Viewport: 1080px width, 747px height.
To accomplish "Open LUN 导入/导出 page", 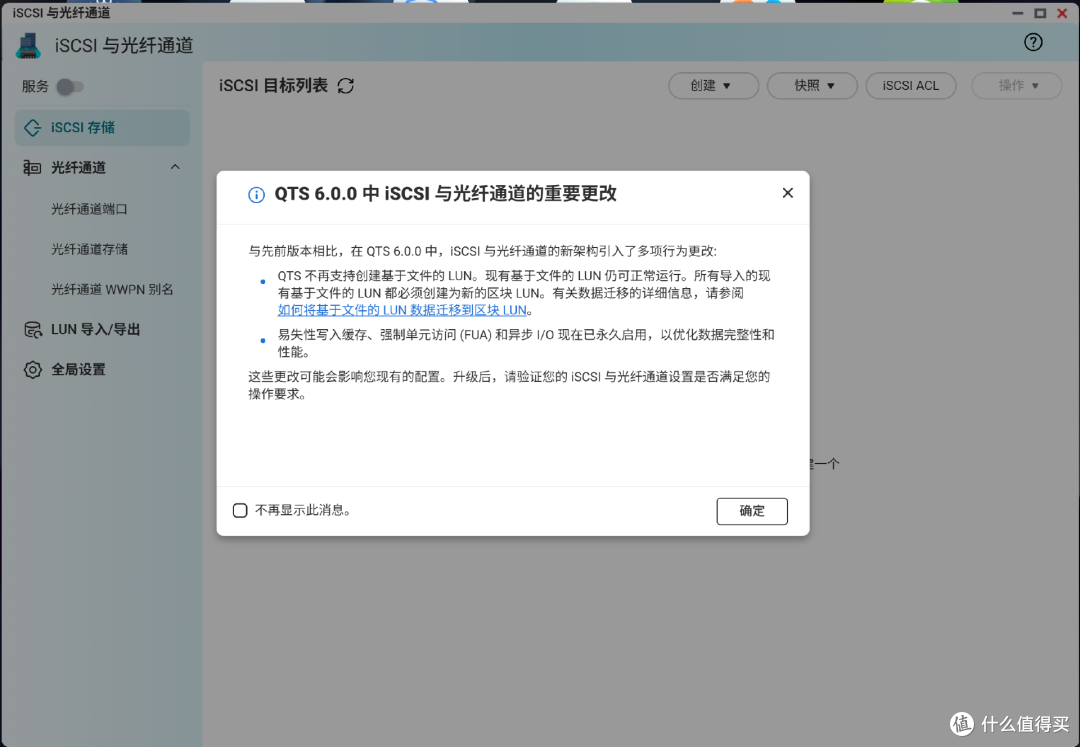I will (x=95, y=330).
